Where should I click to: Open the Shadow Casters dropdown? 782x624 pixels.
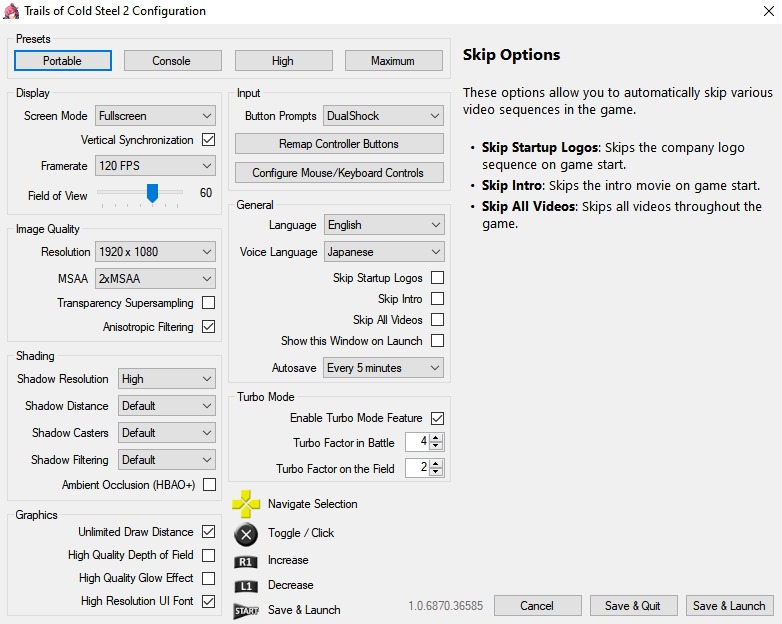tap(167, 432)
